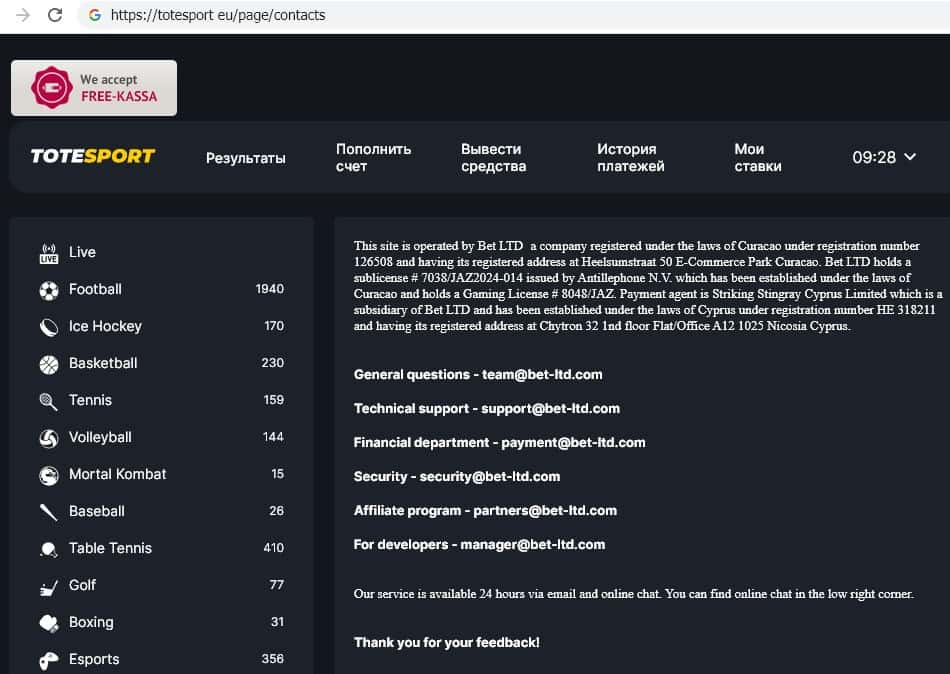This screenshot has width=950, height=674.
Task: Click the Volleyball count 144
Action: pyautogui.click(x=273, y=437)
